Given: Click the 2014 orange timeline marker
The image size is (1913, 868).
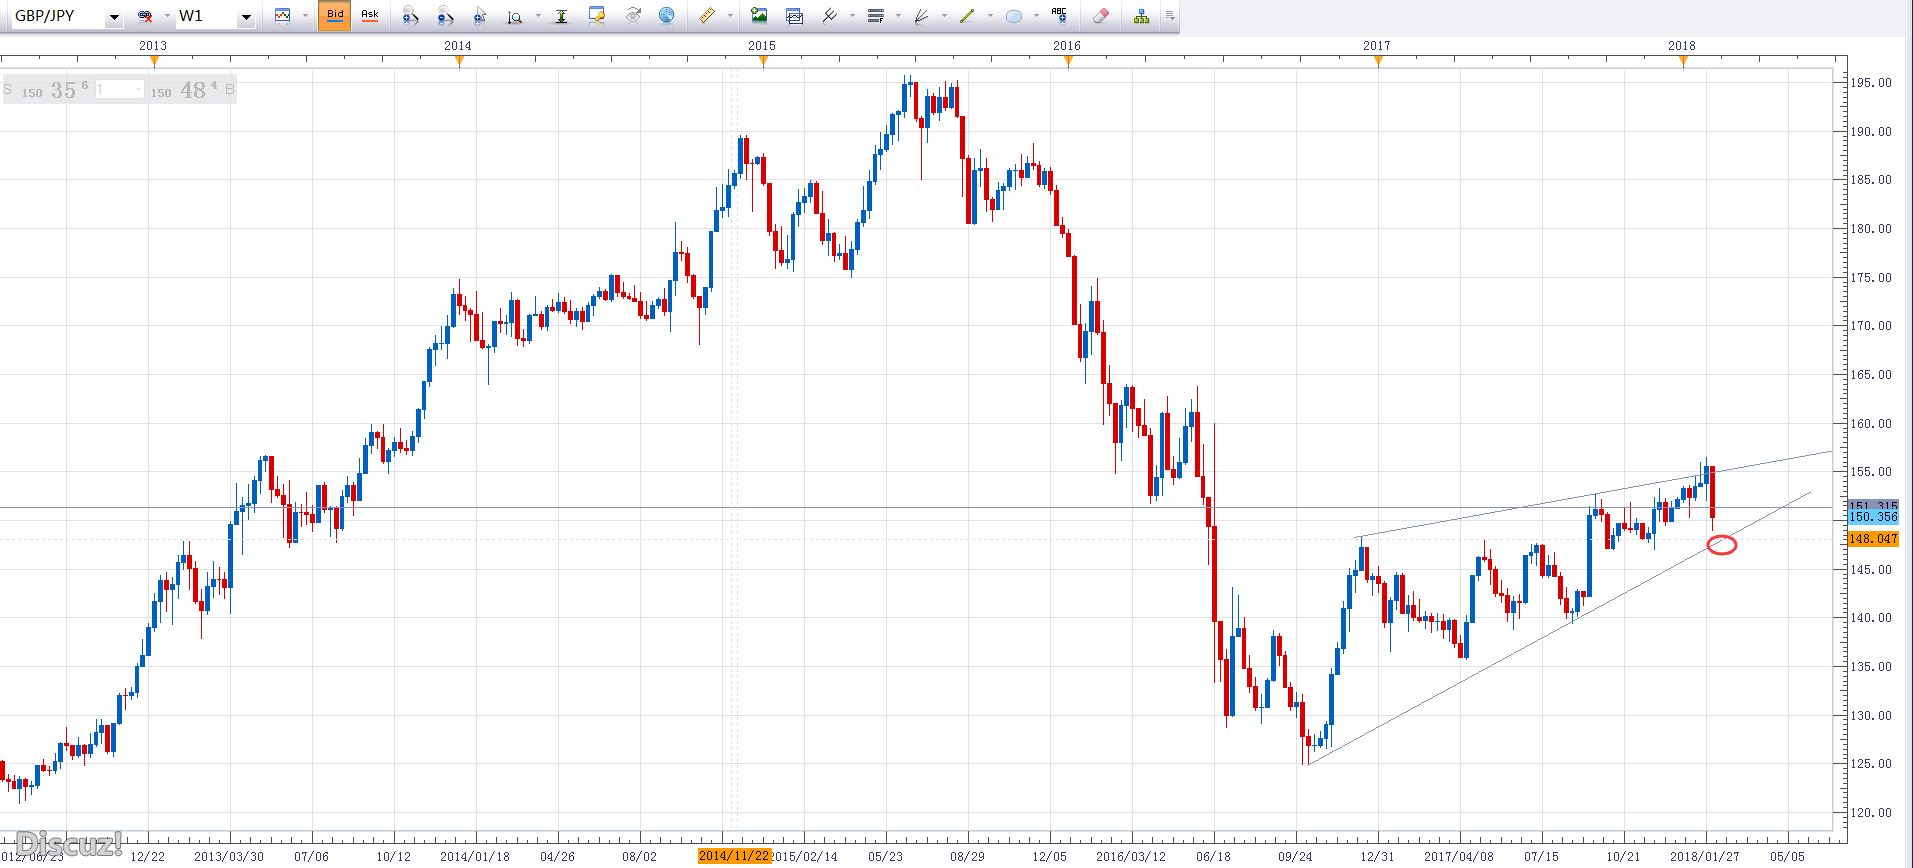Looking at the screenshot, I should (x=459, y=61).
